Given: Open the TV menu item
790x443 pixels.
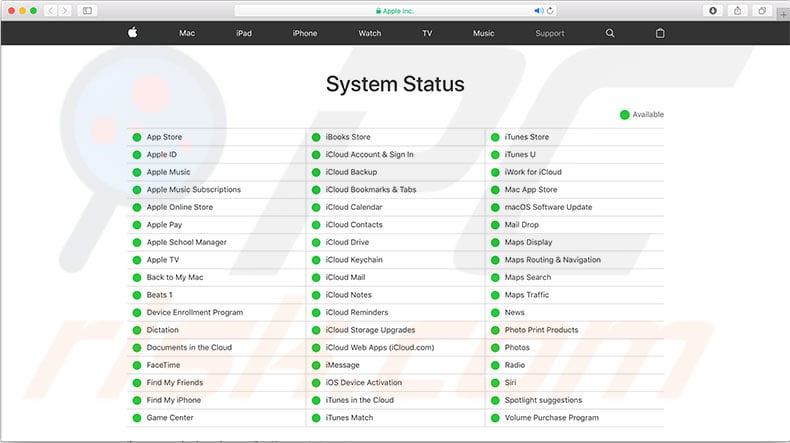Looking at the screenshot, I should pyautogui.click(x=427, y=33).
